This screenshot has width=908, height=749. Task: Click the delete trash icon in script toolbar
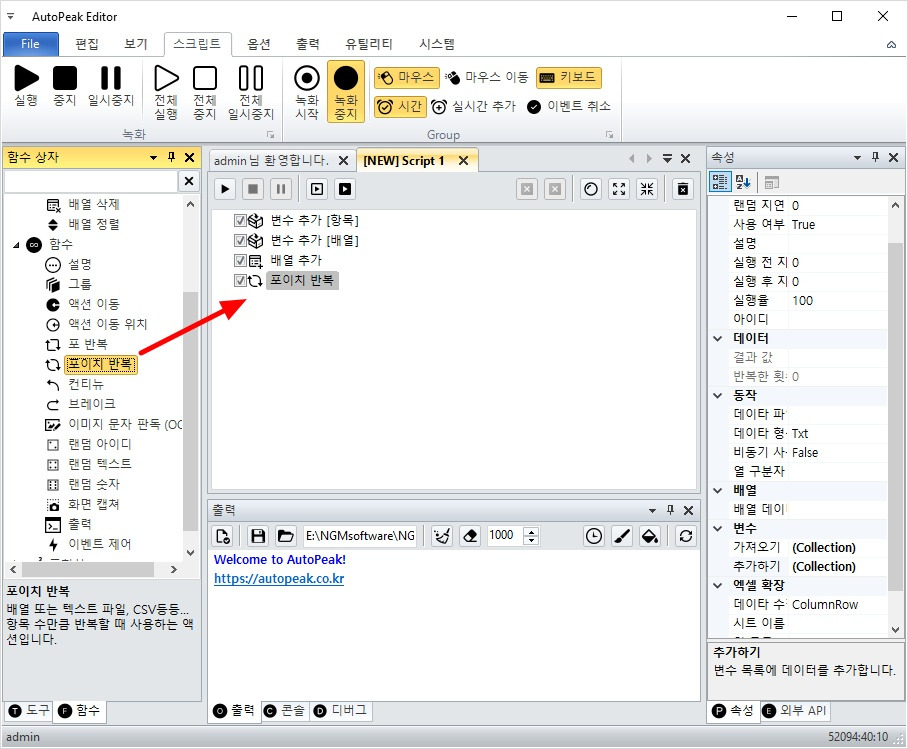683,189
